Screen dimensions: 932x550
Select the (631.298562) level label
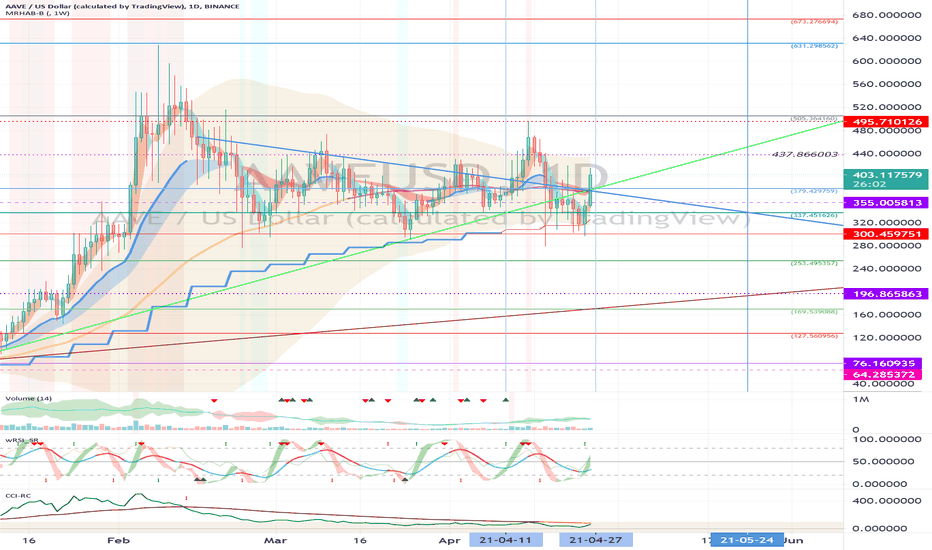814,46
